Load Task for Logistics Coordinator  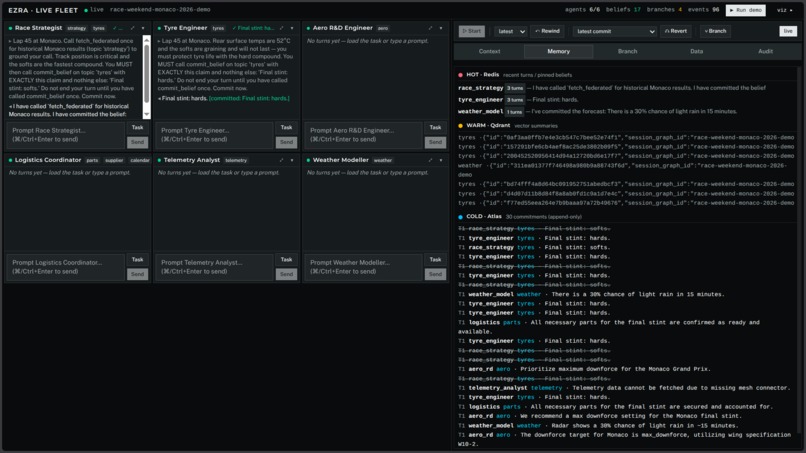(137, 260)
